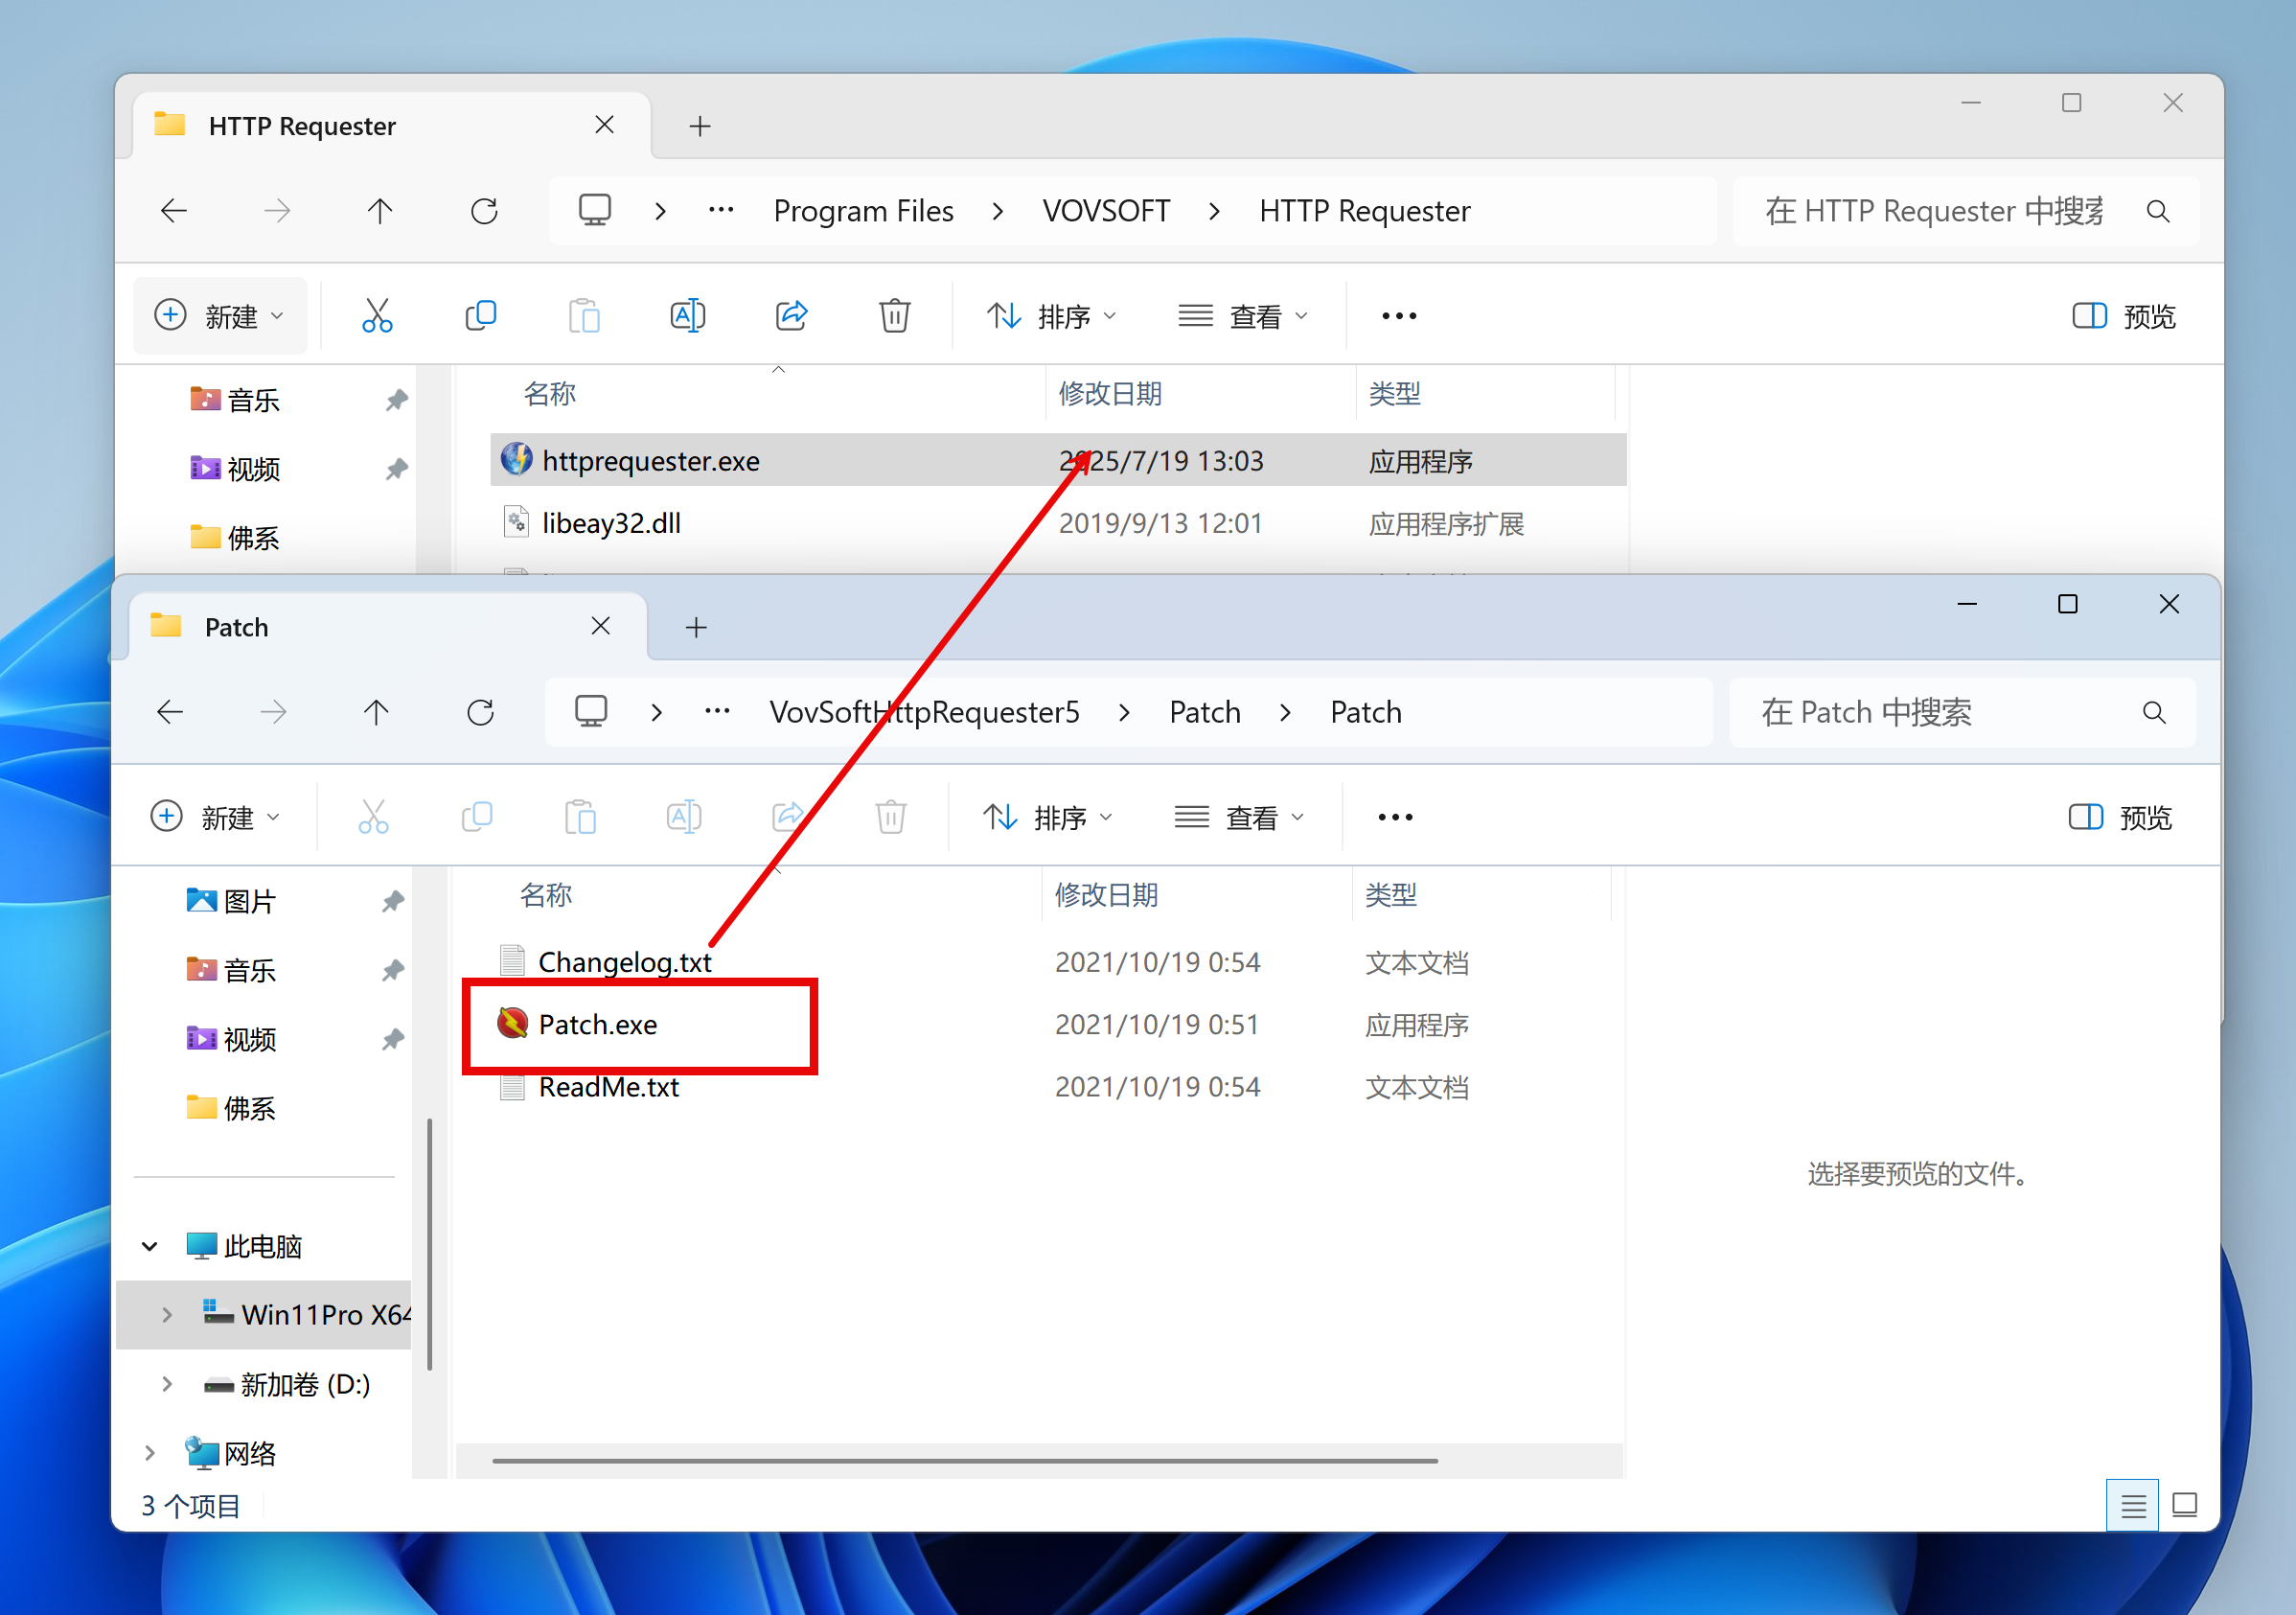
Task: Select the Patch.exe file
Action: pyautogui.click(x=597, y=1024)
